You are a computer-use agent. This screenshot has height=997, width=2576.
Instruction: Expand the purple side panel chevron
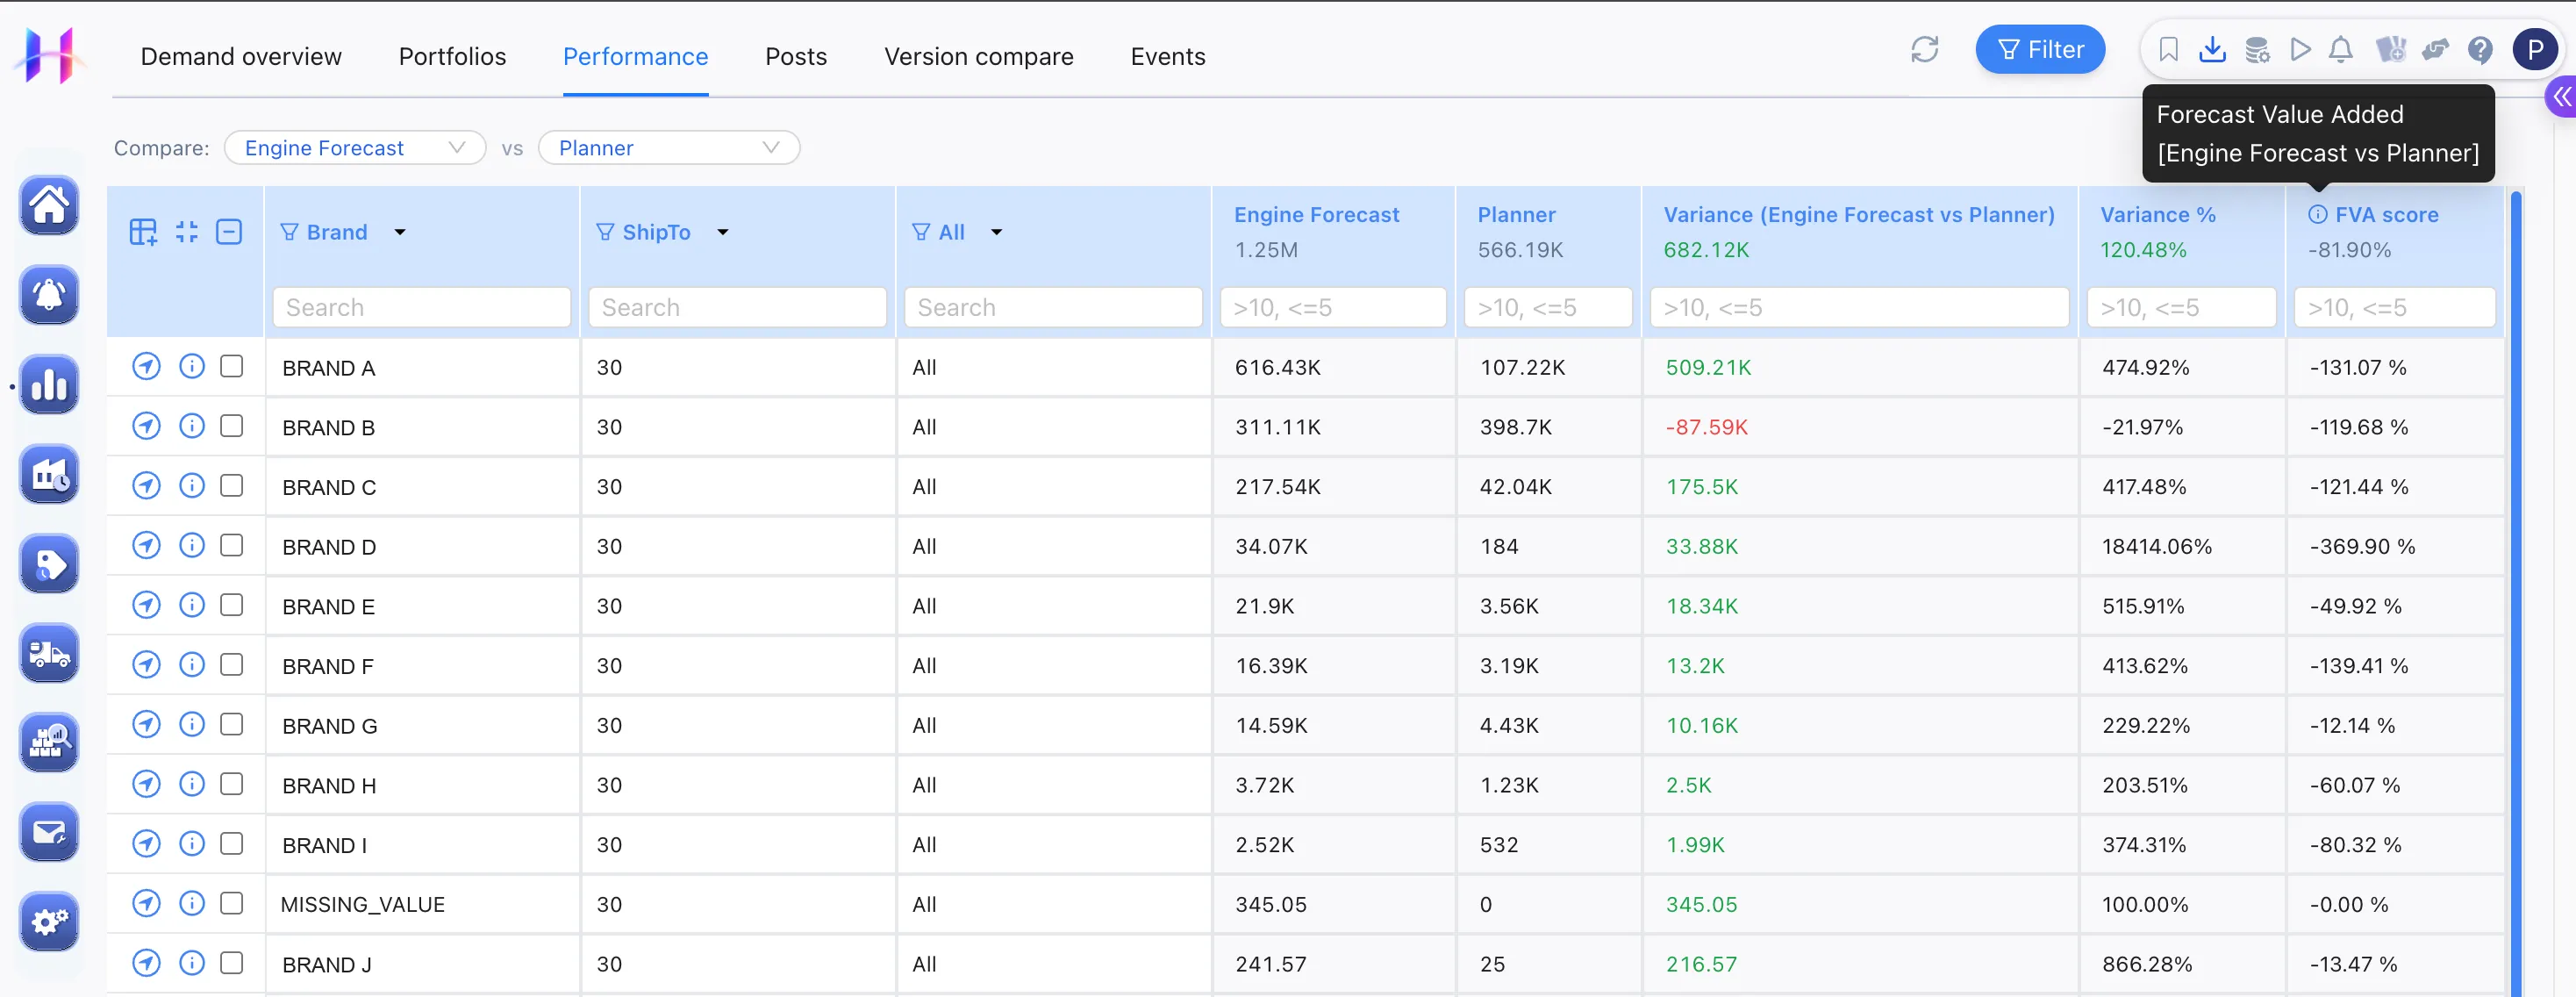point(2561,97)
